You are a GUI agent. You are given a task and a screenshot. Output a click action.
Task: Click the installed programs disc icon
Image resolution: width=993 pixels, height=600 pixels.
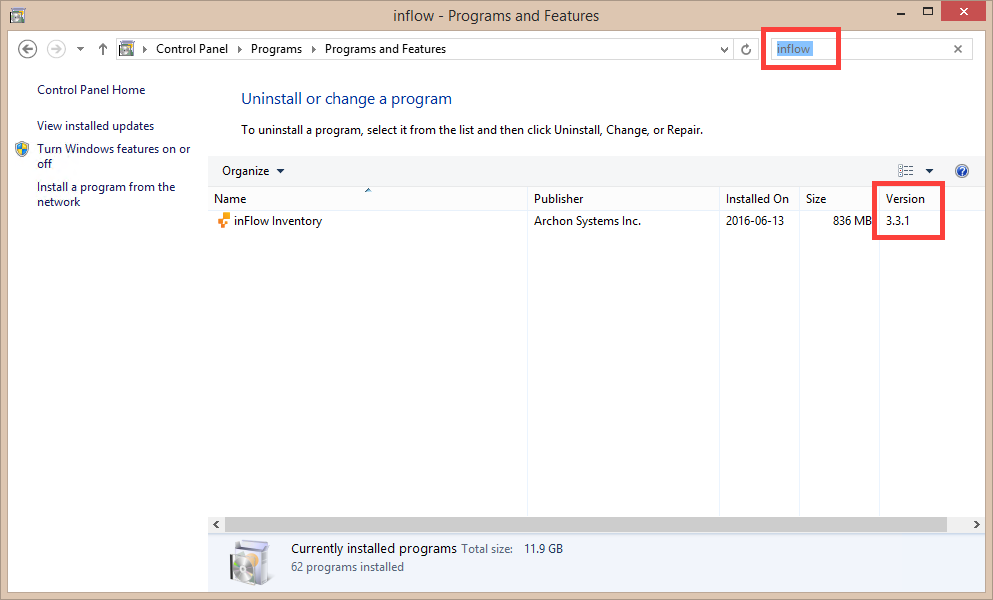coord(251,563)
